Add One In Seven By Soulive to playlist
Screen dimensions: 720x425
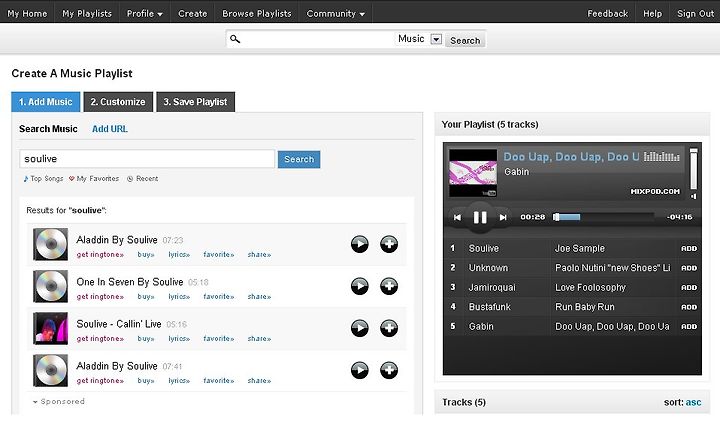pos(389,286)
